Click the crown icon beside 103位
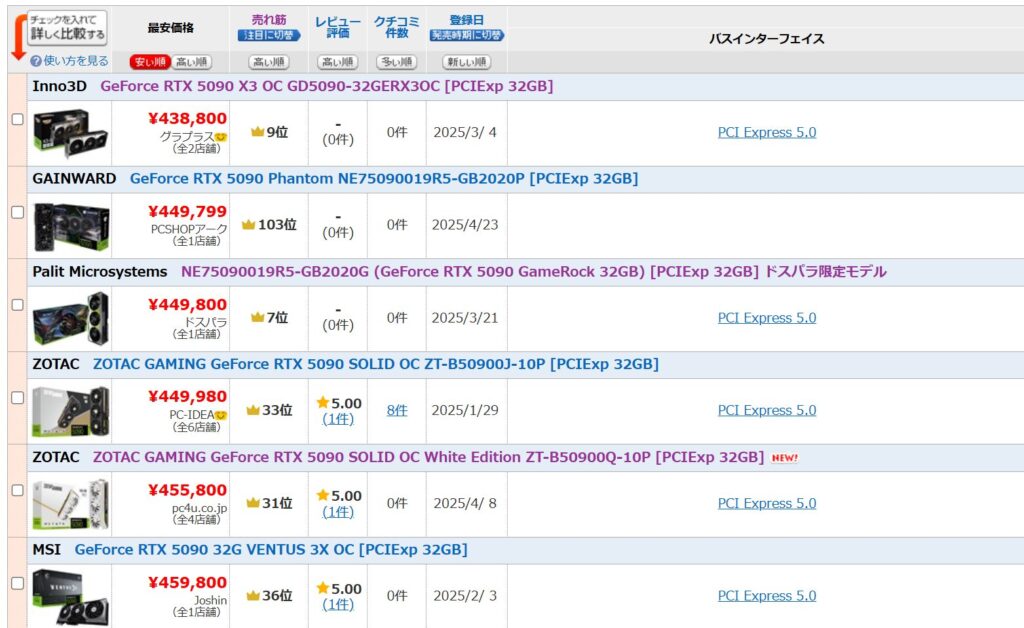 tap(248, 225)
